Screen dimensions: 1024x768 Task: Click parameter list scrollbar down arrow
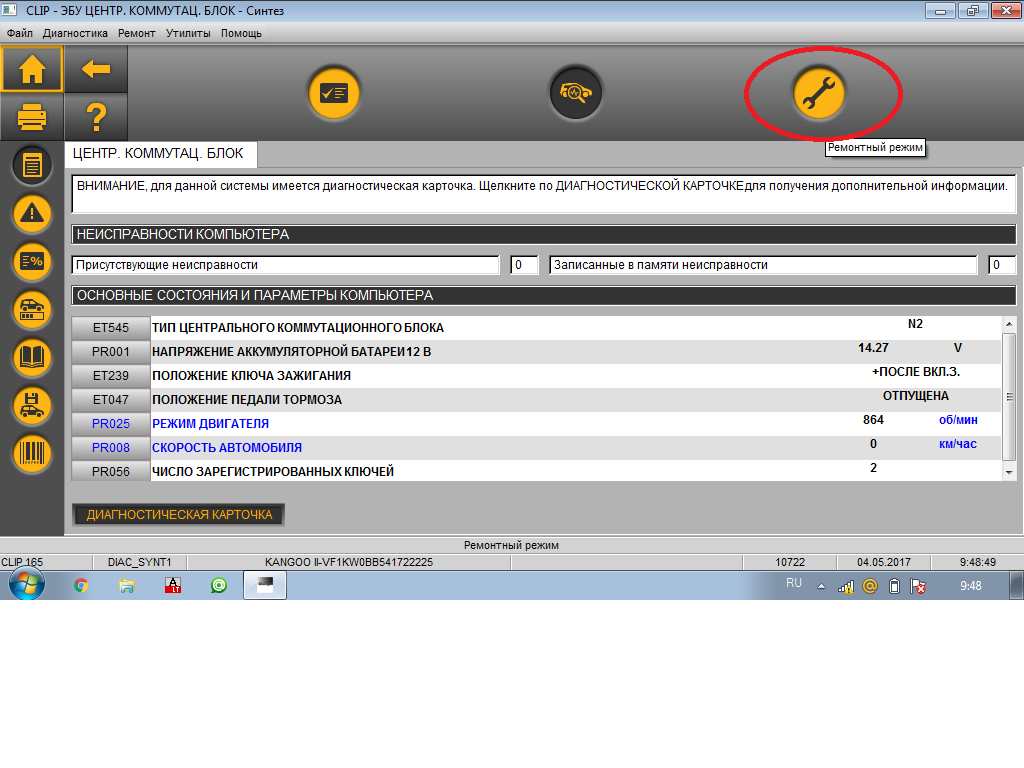(1009, 473)
